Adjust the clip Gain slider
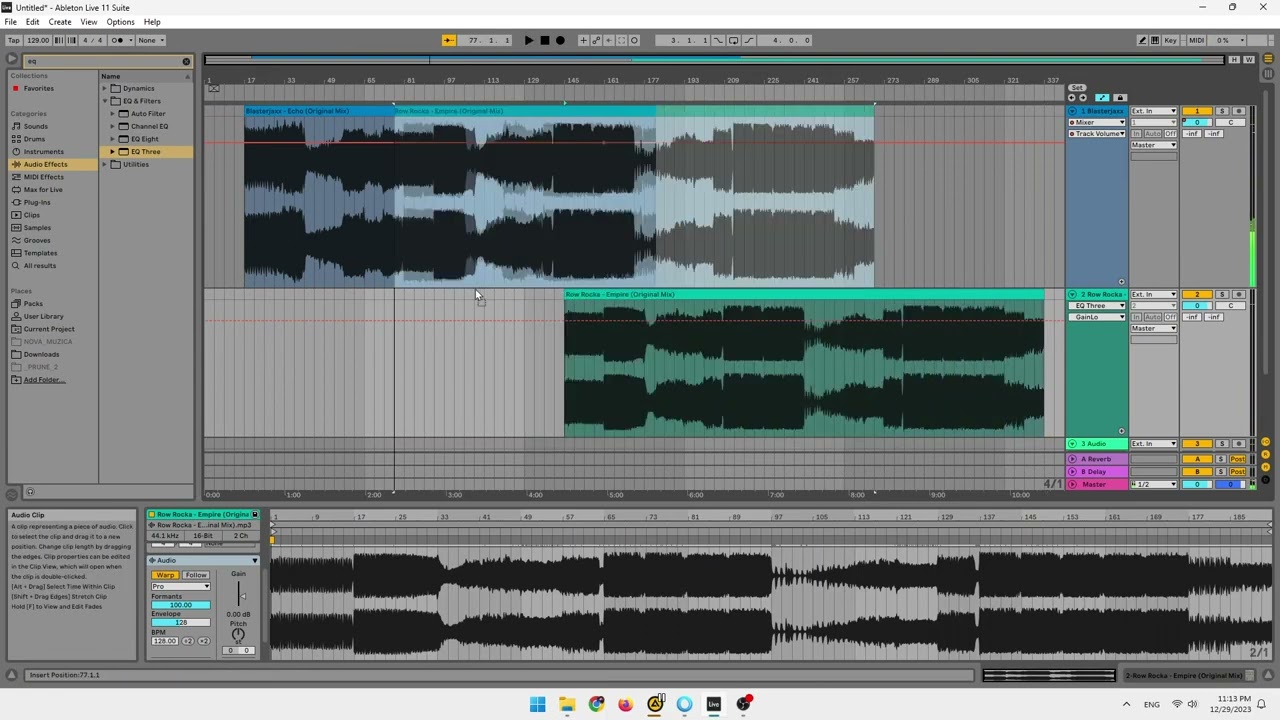The image size is (1280, 720). tap(241, 595)
